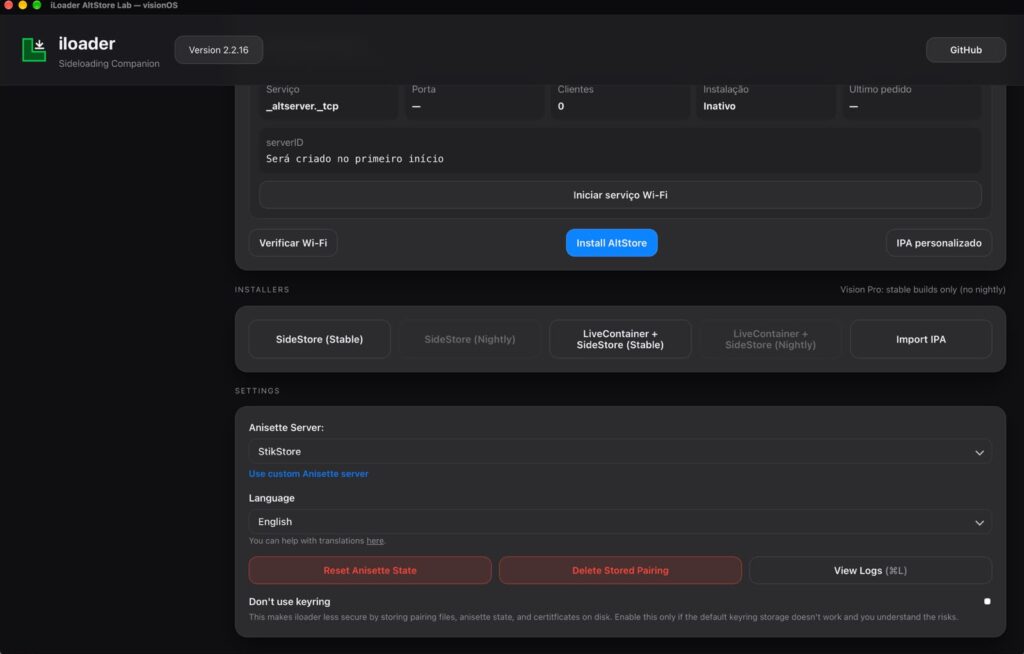This screenshot has width=1024, height=654.
Task: Open the GitHub page button
Action: click(965, 50)
